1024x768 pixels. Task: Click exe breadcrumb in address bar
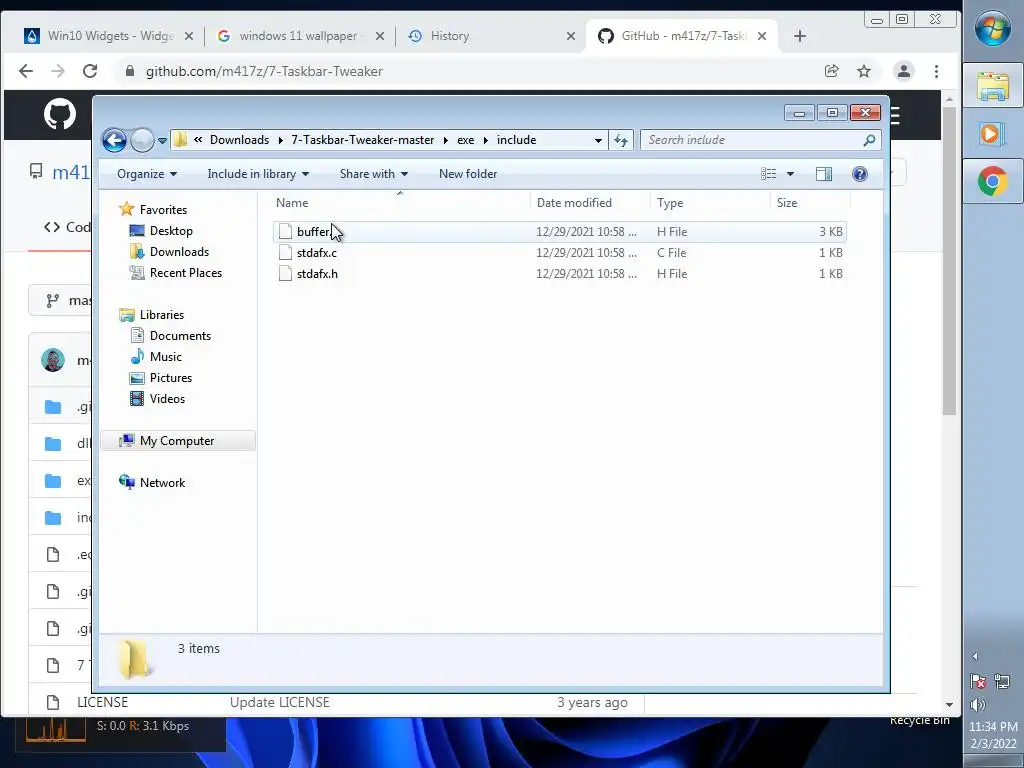(466, 140)
